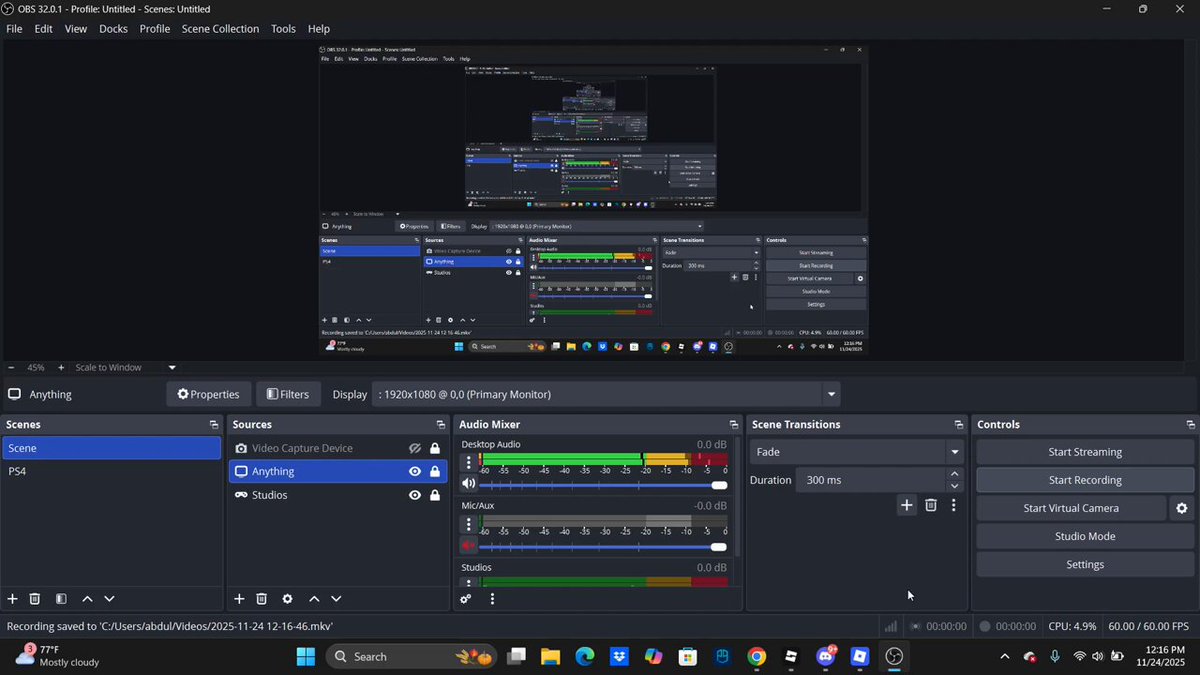Viewport: 1200px width, 675px height.
Task: Open File Explorer from the taskbar
Action: (550, 656)
